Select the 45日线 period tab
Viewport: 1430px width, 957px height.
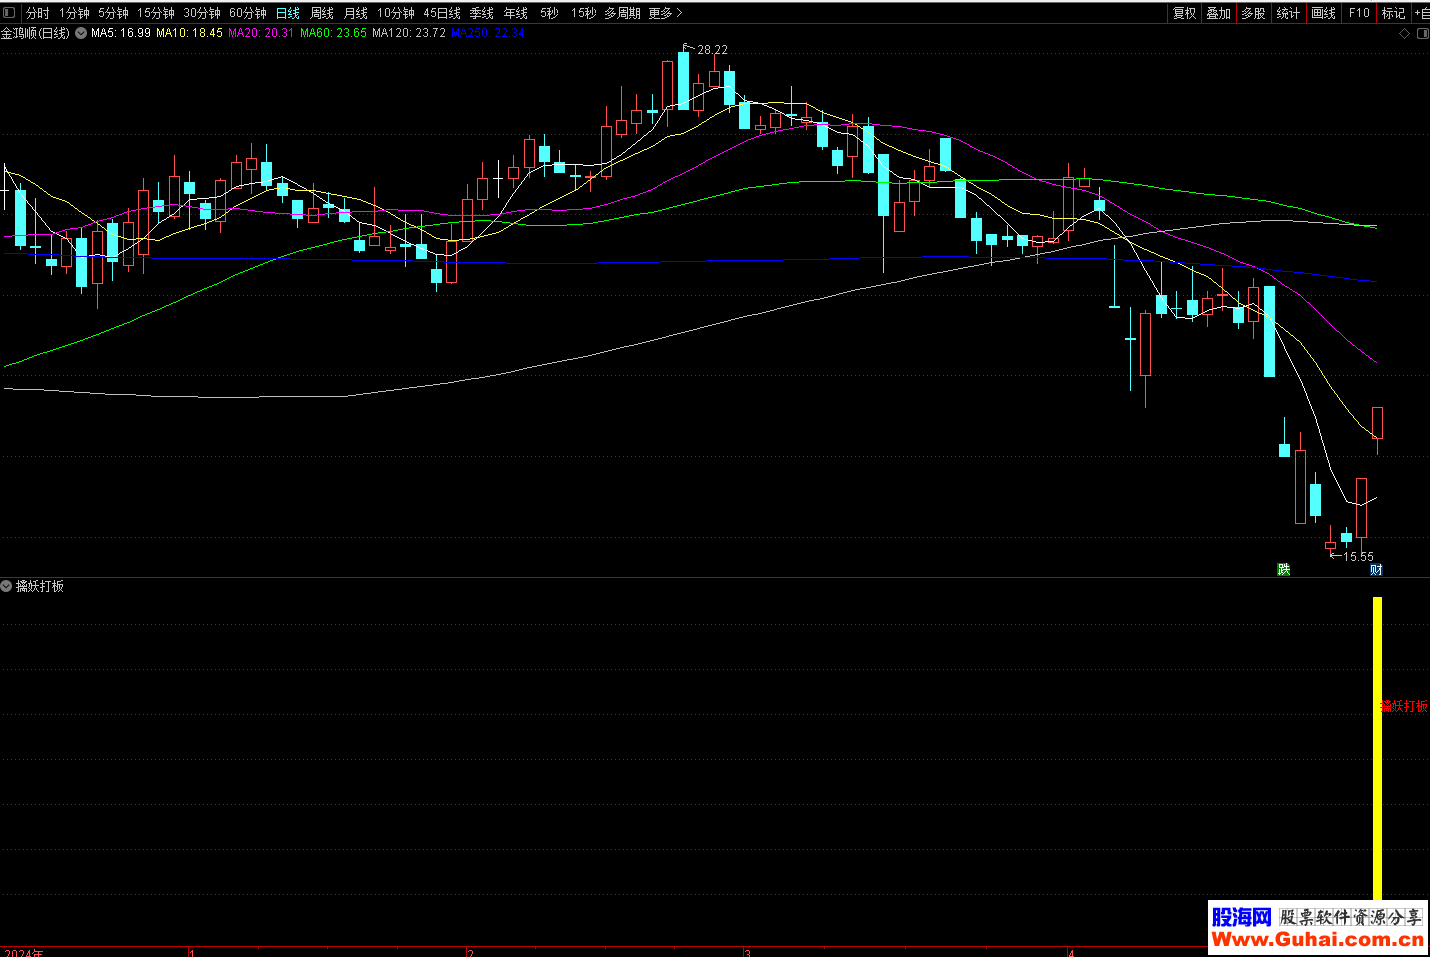coord(442,13)
